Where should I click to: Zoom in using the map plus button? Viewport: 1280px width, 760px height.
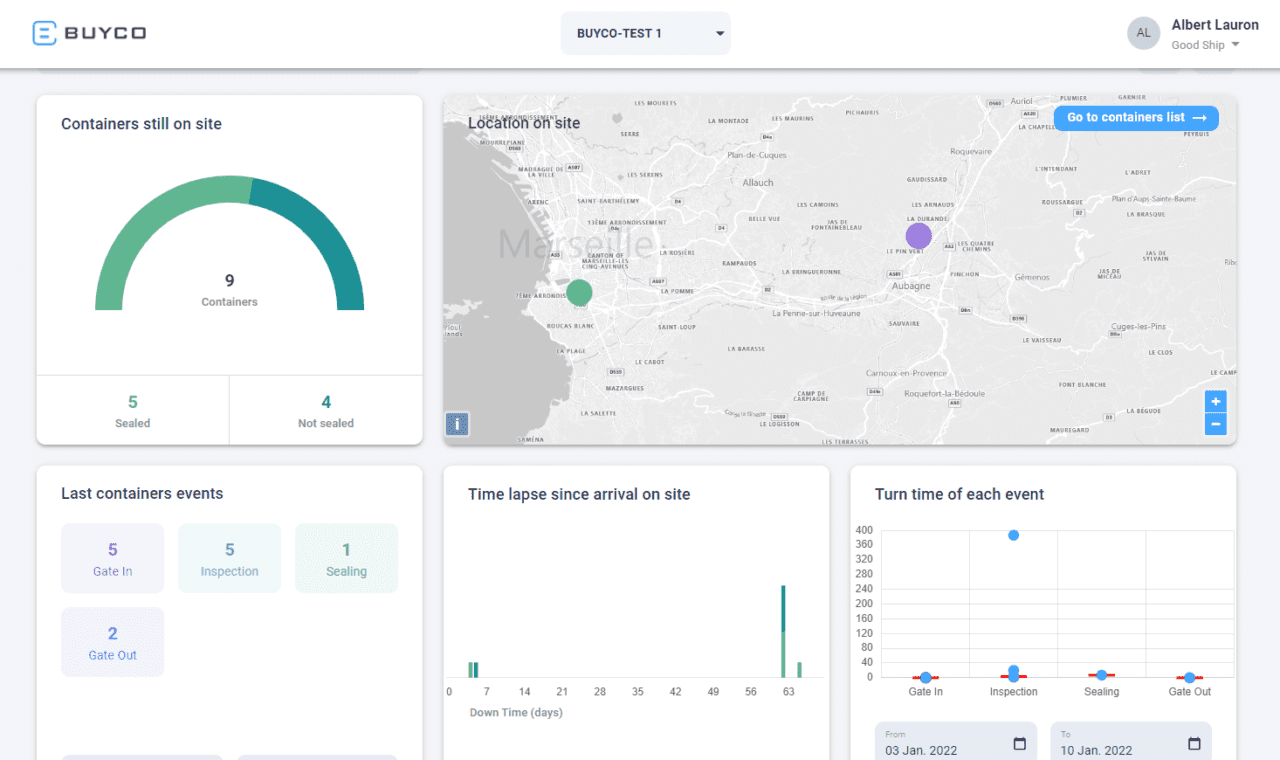pos(1215,401)
